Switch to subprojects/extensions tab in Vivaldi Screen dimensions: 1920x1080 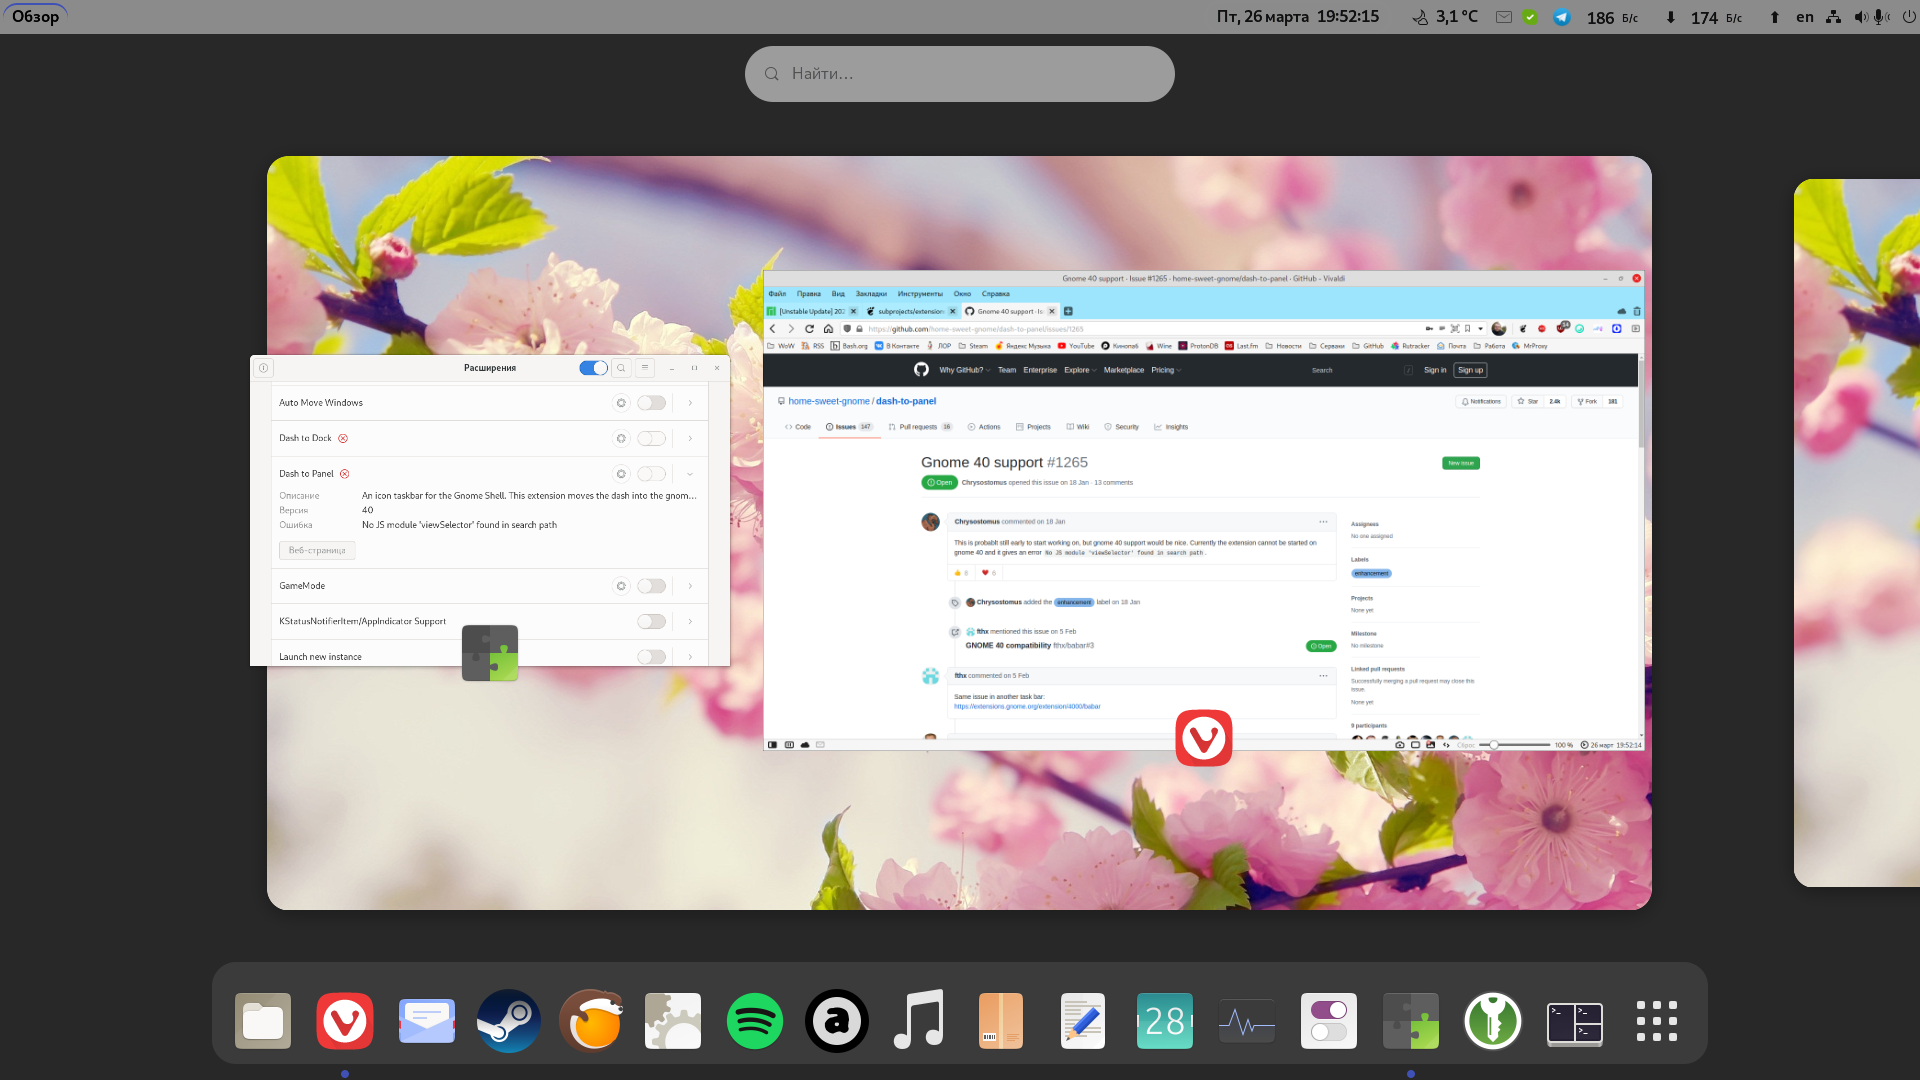click(911, 311)
